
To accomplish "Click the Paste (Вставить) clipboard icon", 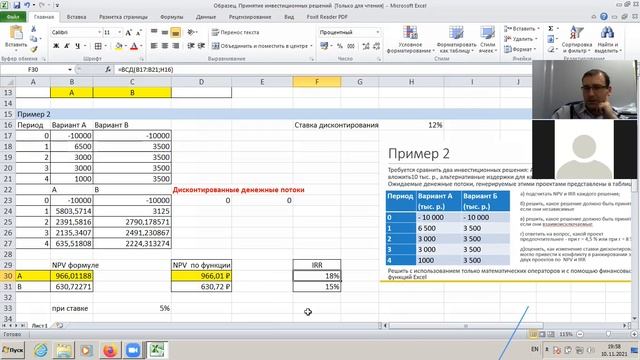I will [16, 33].
